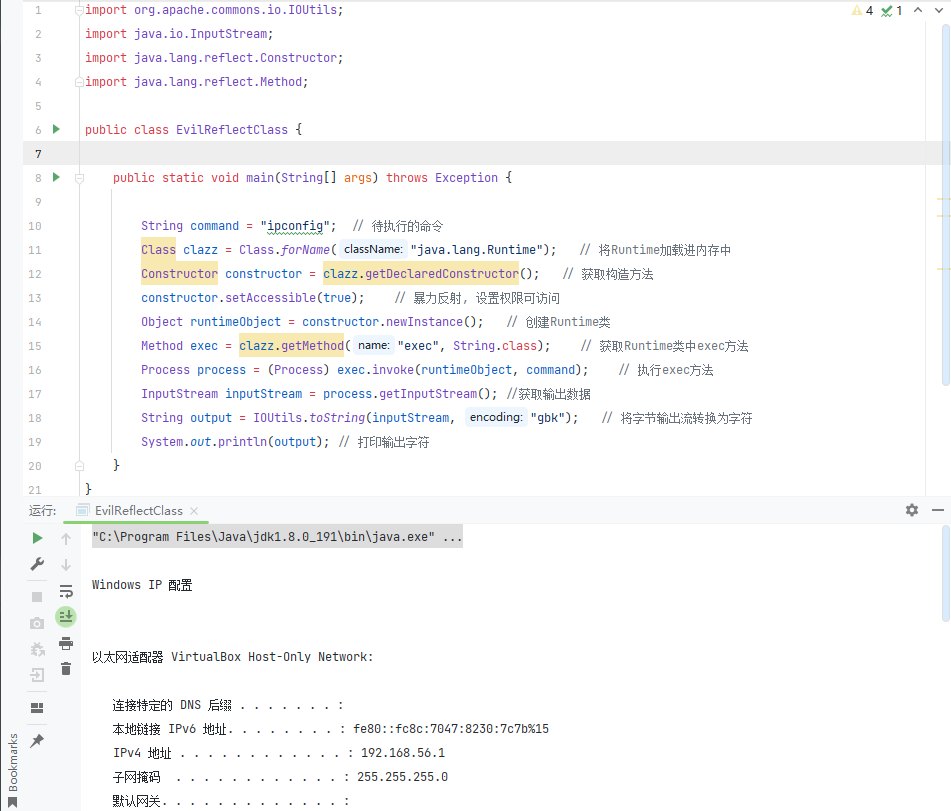Screen dimensions: 951x811
Task: Collapse the fold marker at line 4
Action: click(78, 81)
